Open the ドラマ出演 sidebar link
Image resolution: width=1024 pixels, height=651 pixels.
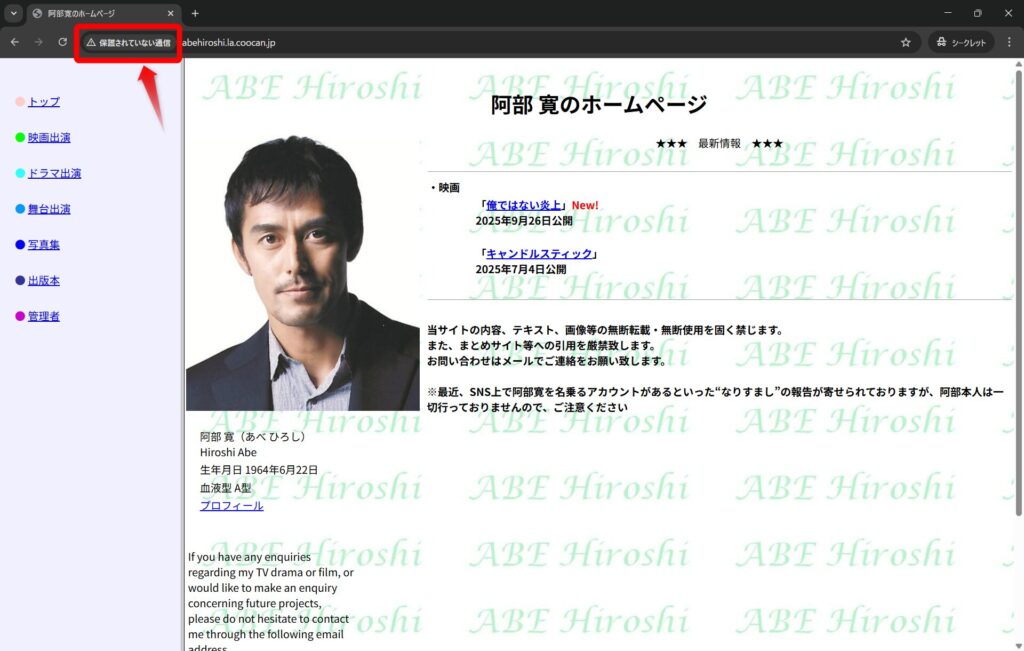pos(54,174)
